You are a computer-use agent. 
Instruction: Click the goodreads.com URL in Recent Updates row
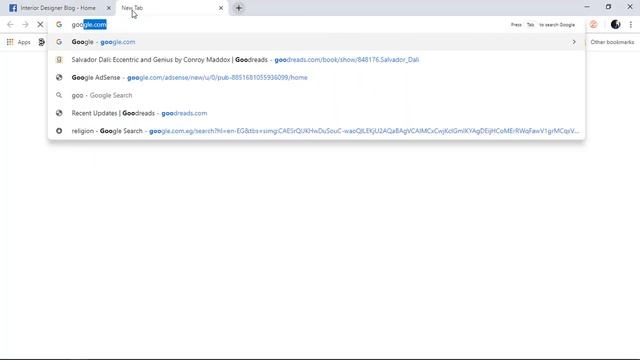pos(184,113)
